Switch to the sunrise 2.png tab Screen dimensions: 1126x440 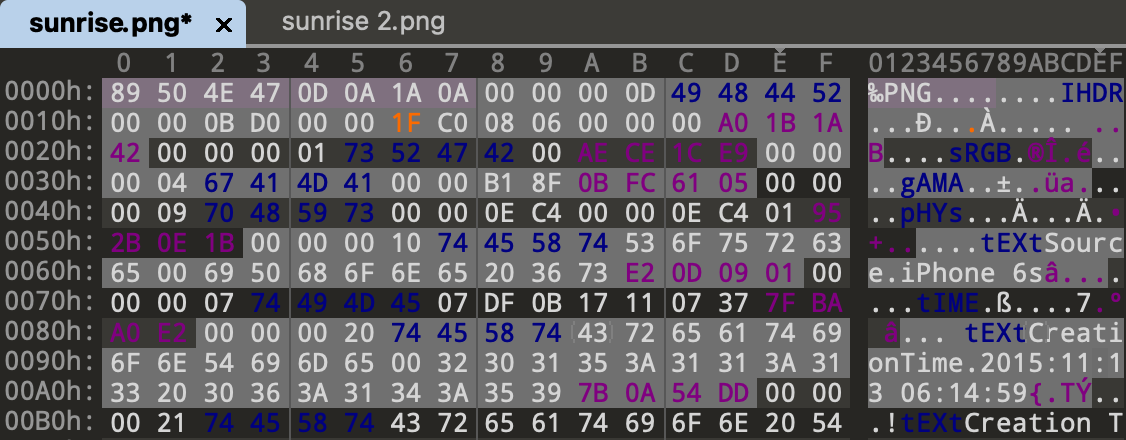(363, 22)
